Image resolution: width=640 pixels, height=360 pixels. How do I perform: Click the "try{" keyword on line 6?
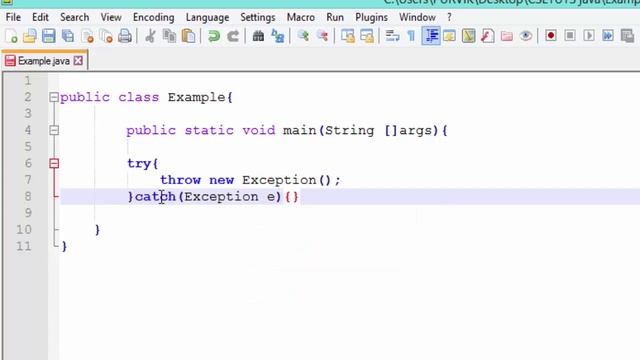pyautogui.click(x=142, y=164)
